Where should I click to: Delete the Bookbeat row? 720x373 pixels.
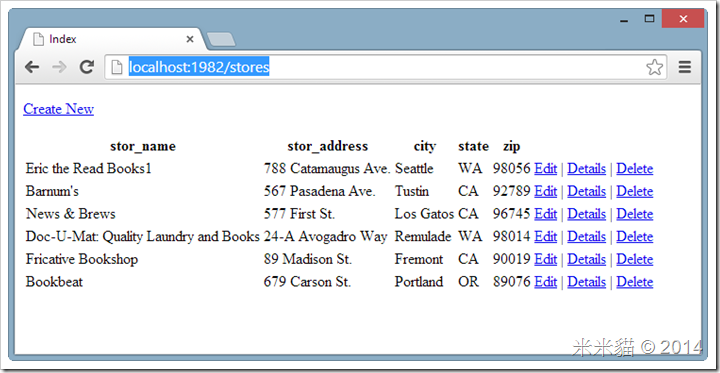pos(635,282)
